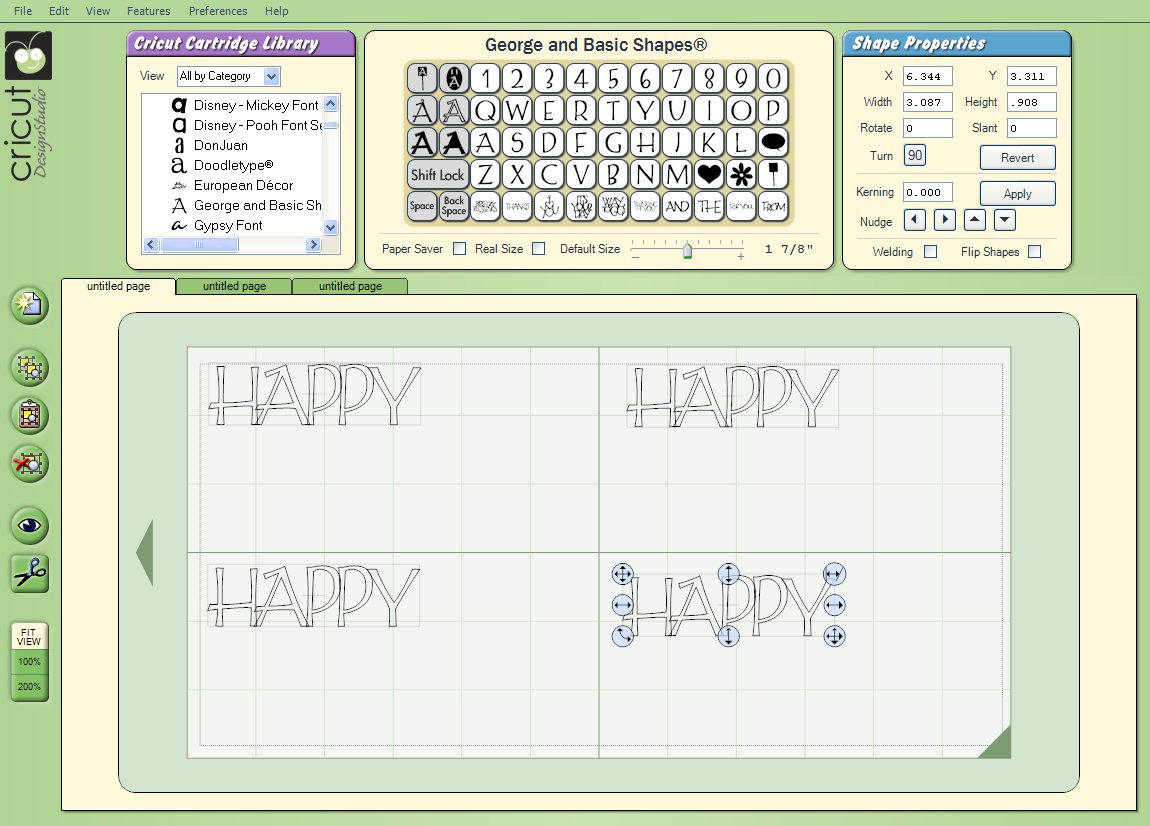Click the top-left move handle of selected HAPPY

click(623, 574)
